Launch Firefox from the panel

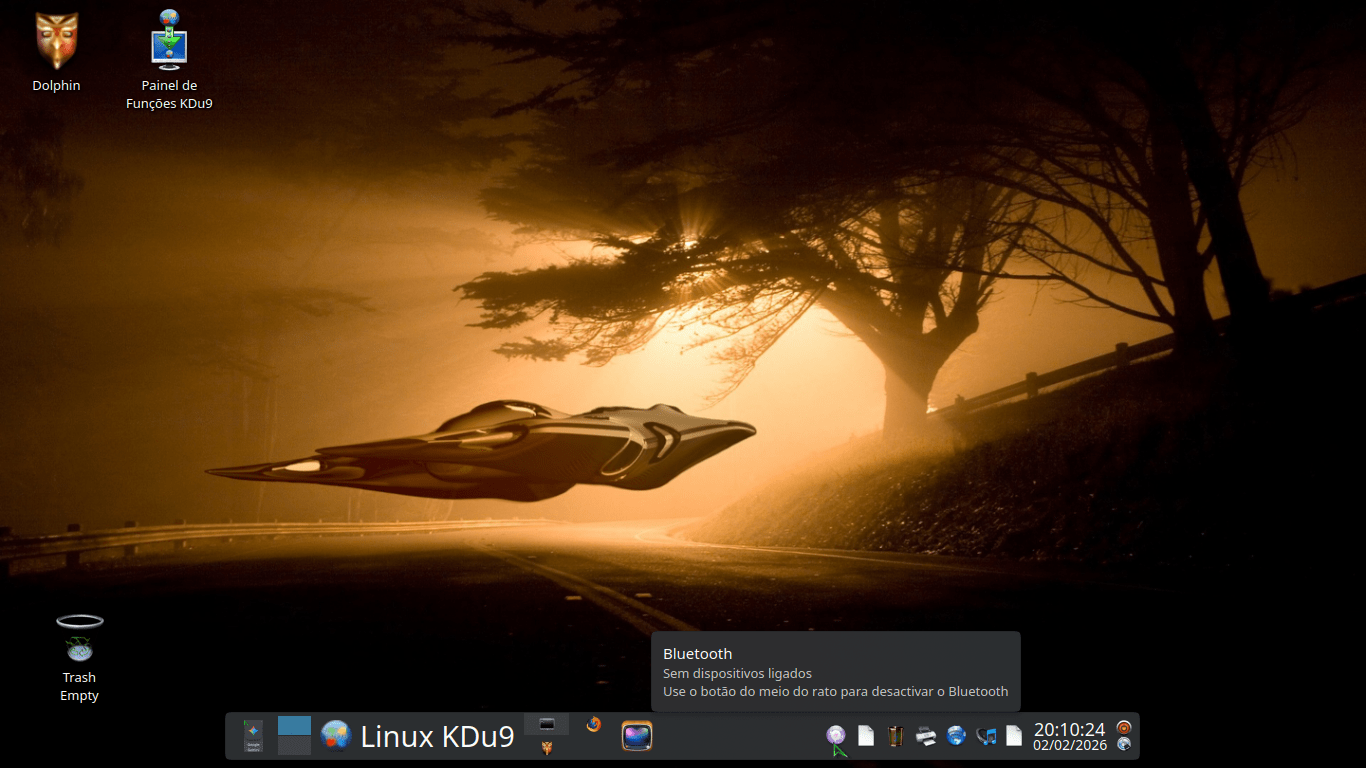point(594,724)
